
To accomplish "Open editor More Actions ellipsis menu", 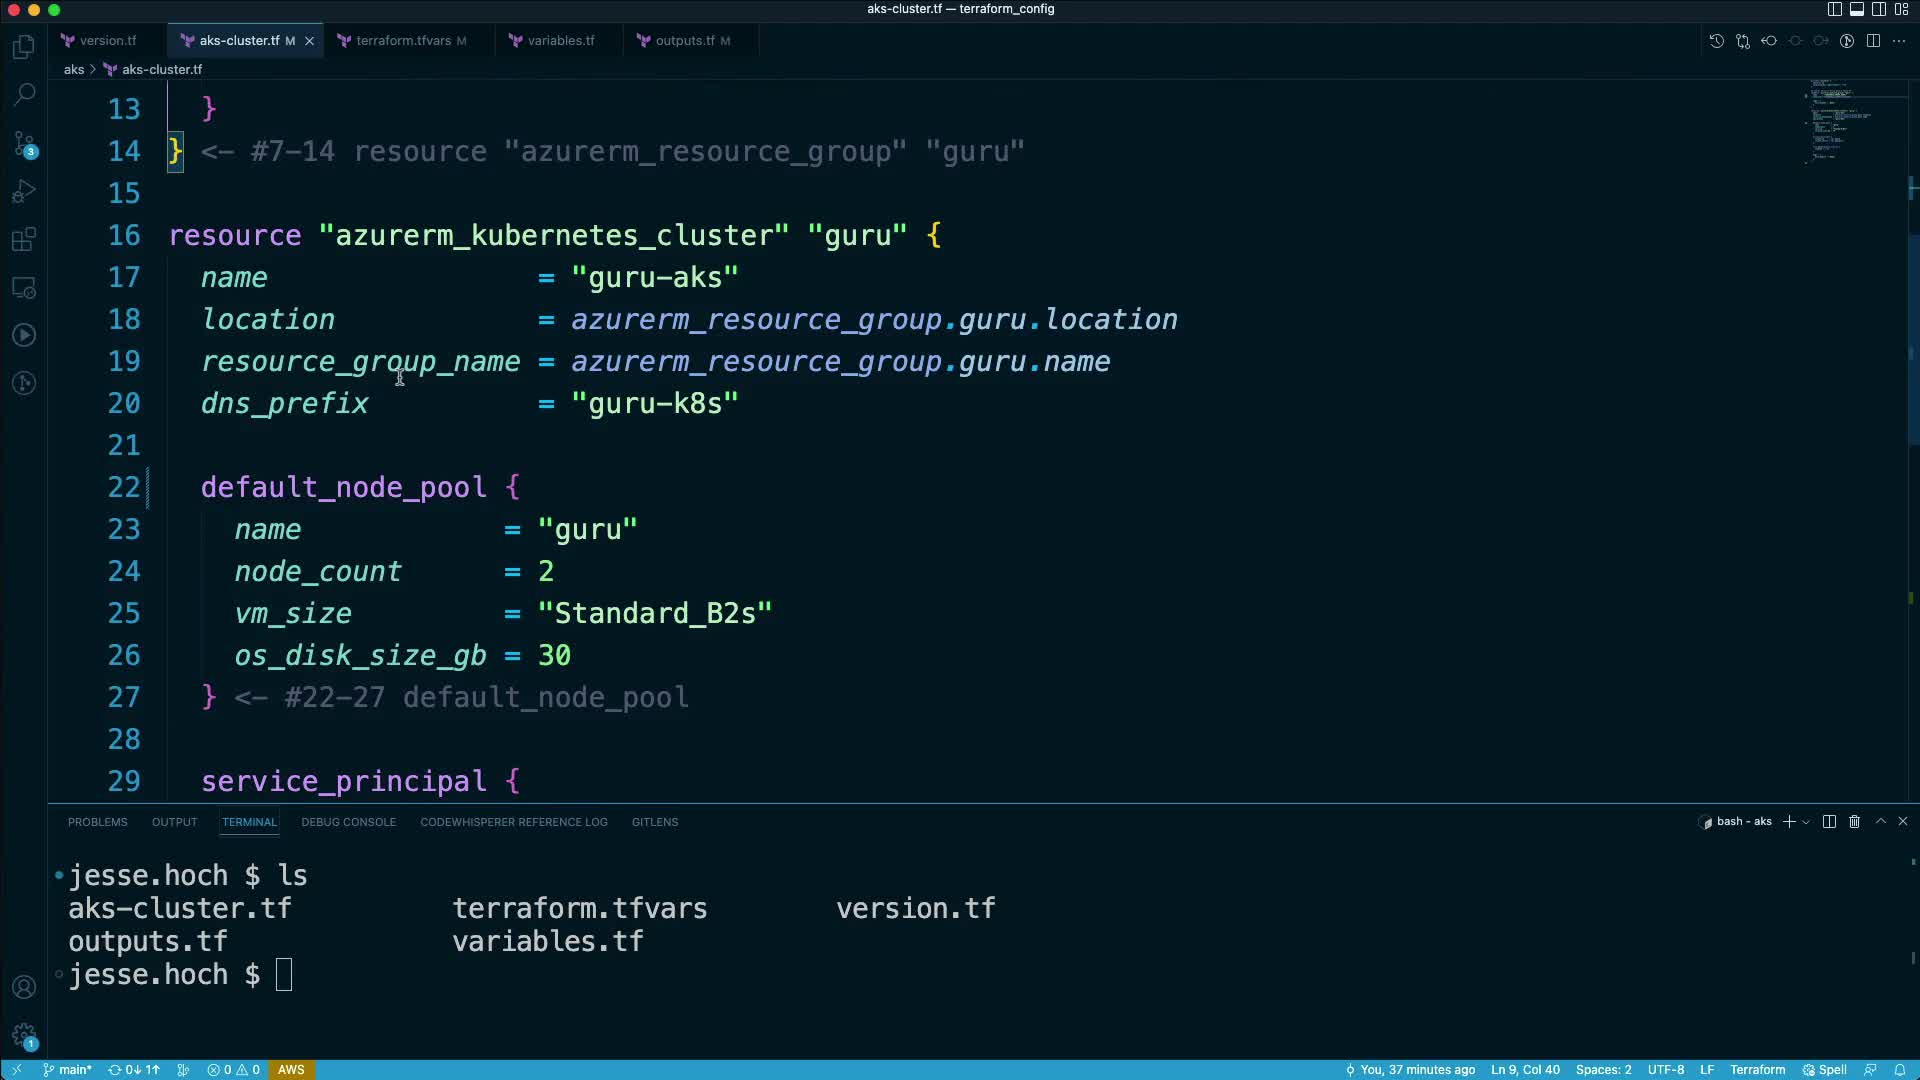I will pyautogui.click(x=1899, y=41).
